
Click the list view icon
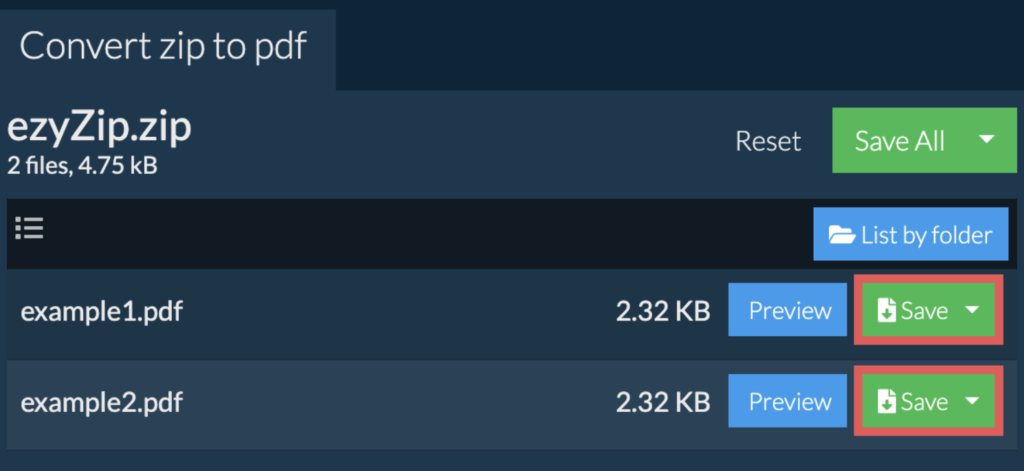pyautogui.click(x=29, y=229)
